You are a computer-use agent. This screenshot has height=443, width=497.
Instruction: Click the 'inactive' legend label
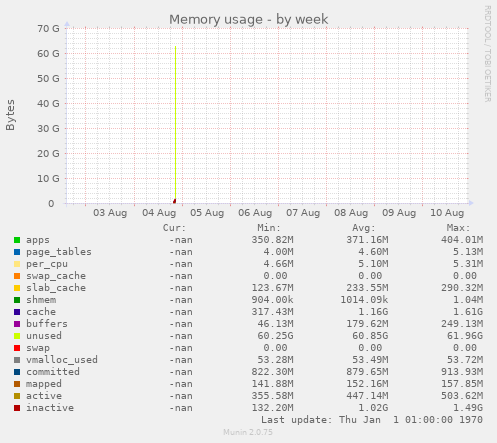pos(50,408)
